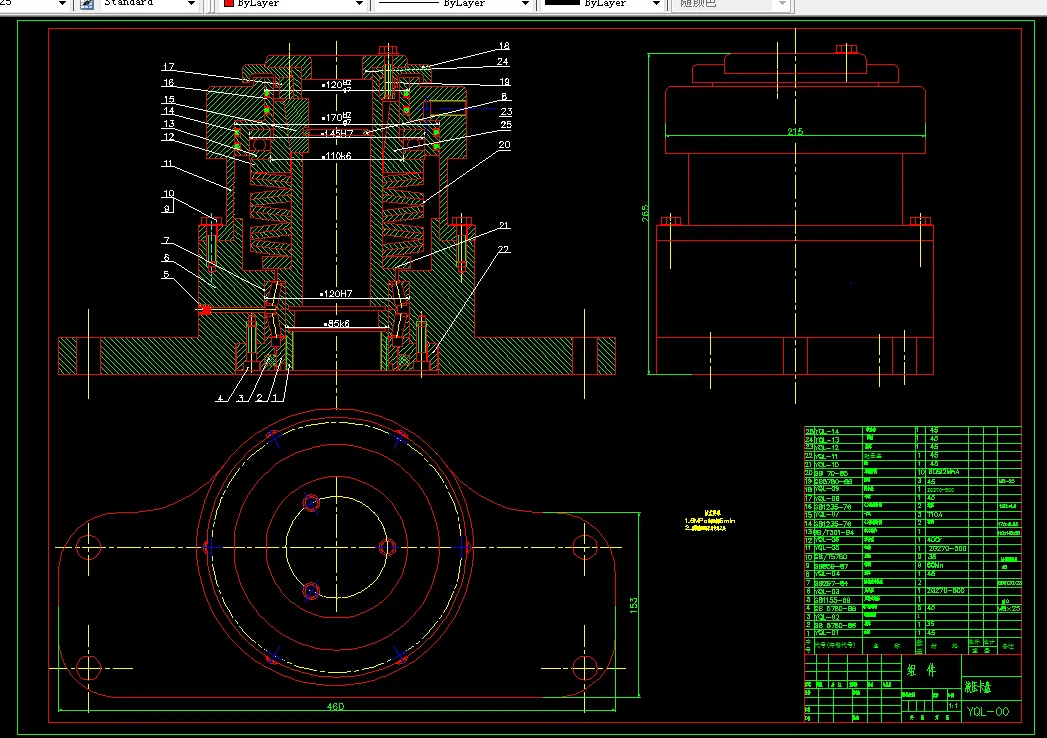Select callout number 16 in section view
The height and width of the screenshot is (738, 1047).
pyautogui.click(x=168, y=83)
